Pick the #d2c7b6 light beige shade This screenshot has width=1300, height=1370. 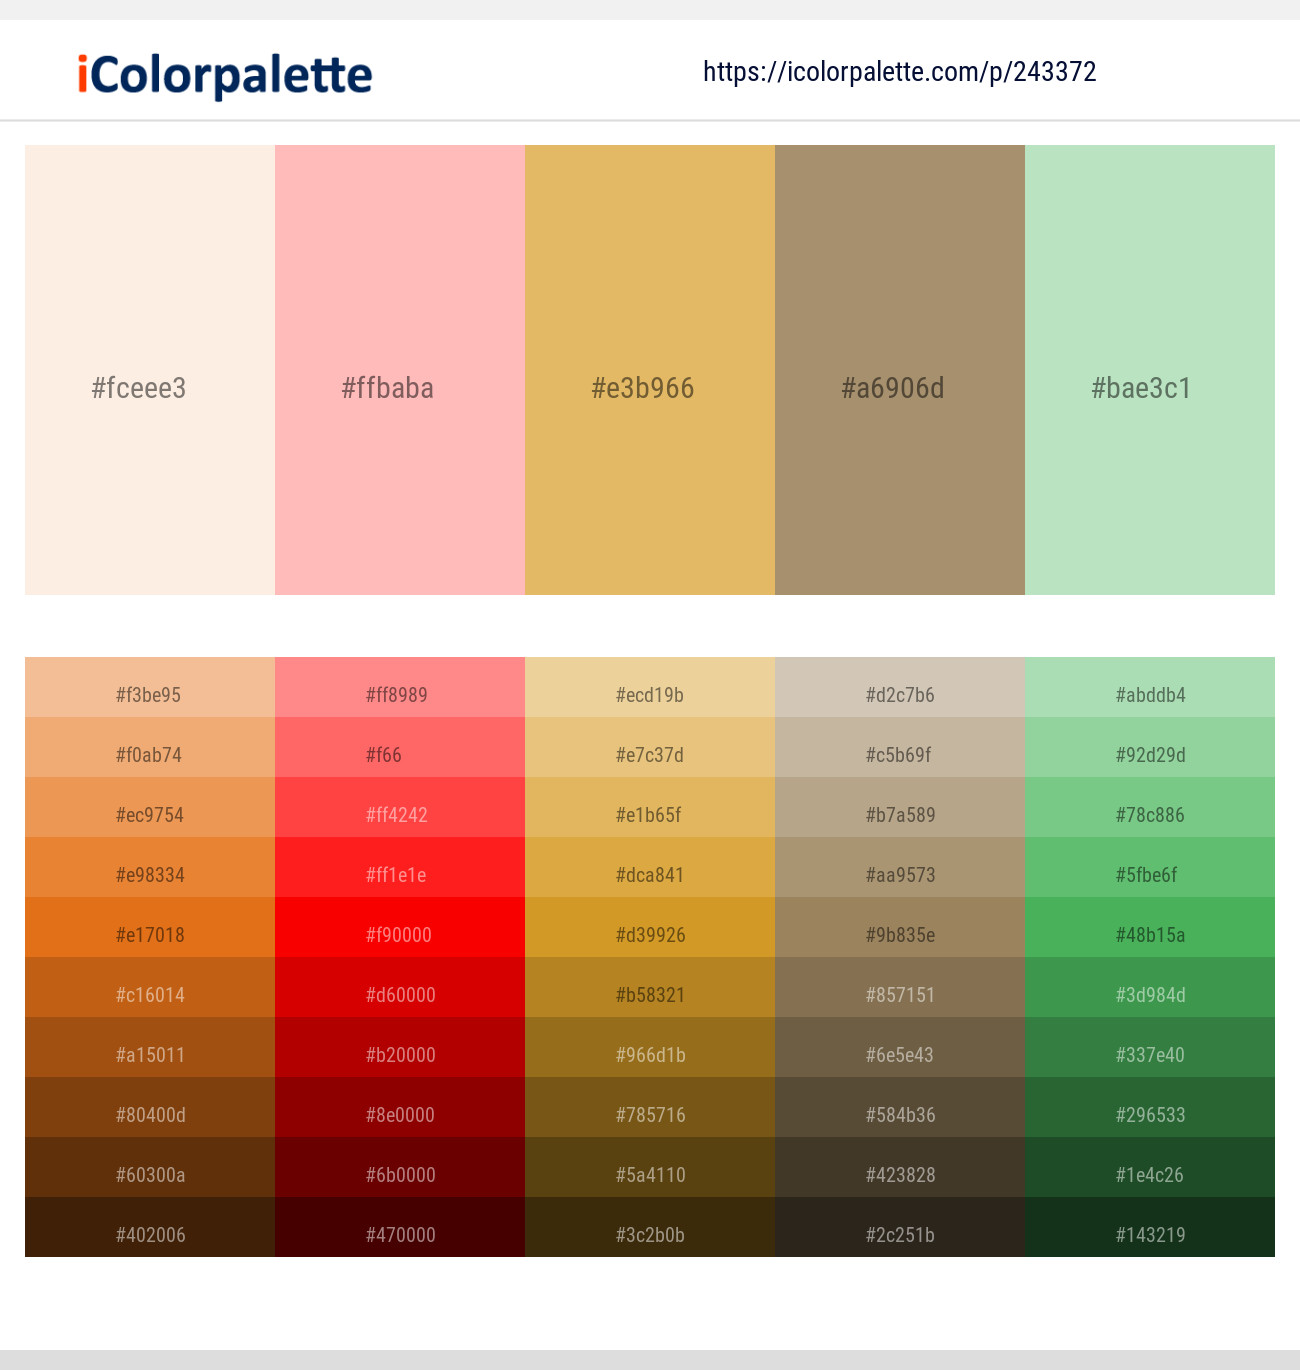click(x=900, y=687)
